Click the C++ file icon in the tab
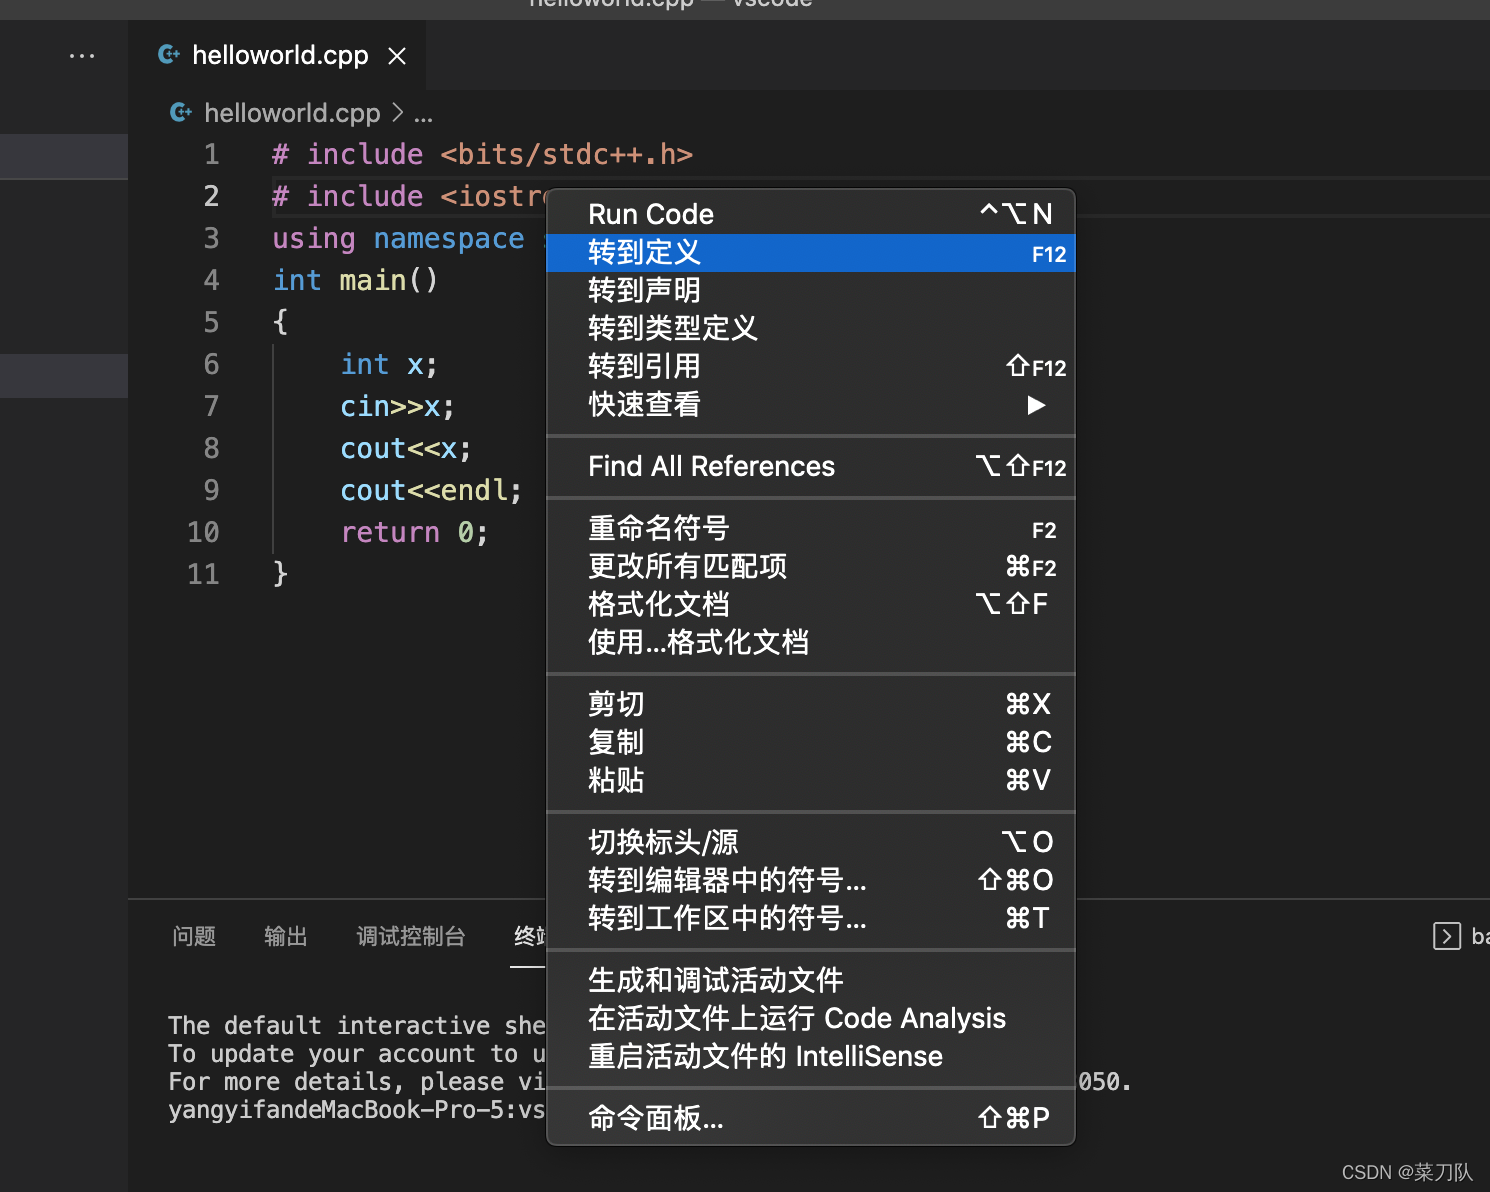Image resolution: width=1490 pixels, height=1192 pixels. coord(170,55)
